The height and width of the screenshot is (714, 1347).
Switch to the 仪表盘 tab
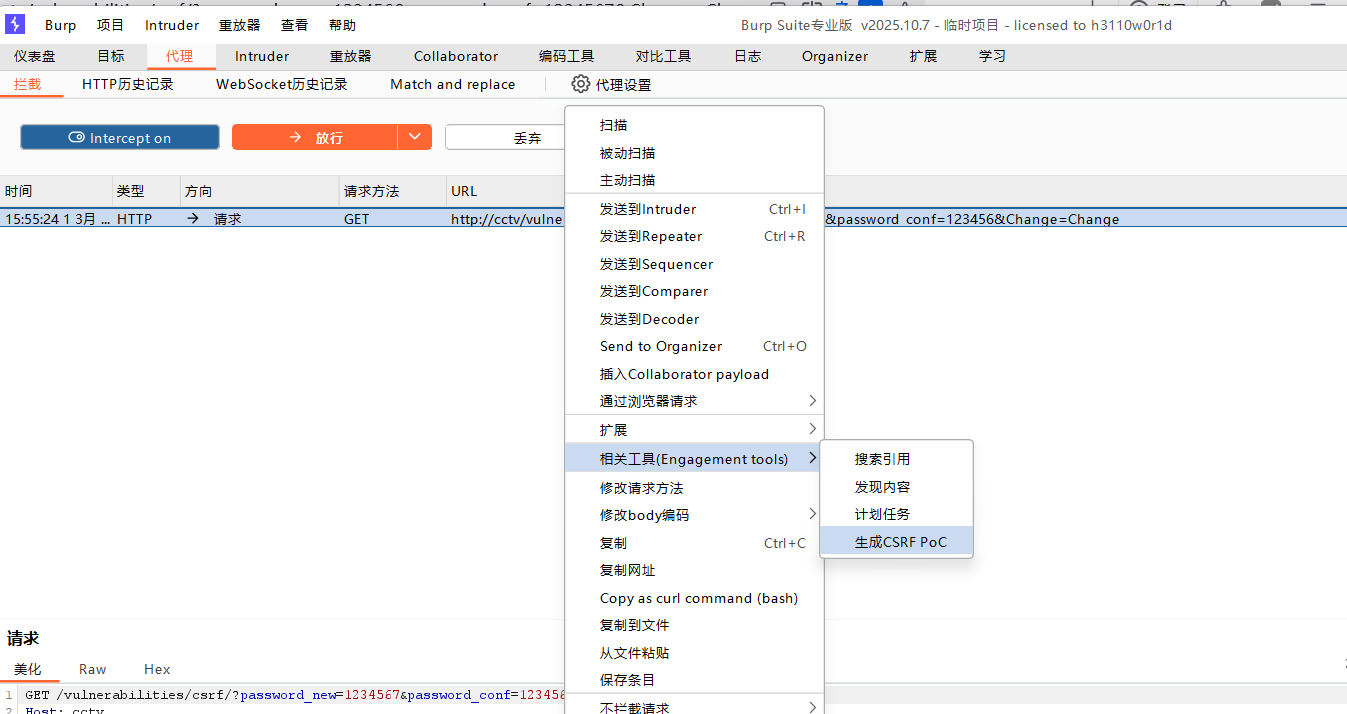[x=35, y=56]
